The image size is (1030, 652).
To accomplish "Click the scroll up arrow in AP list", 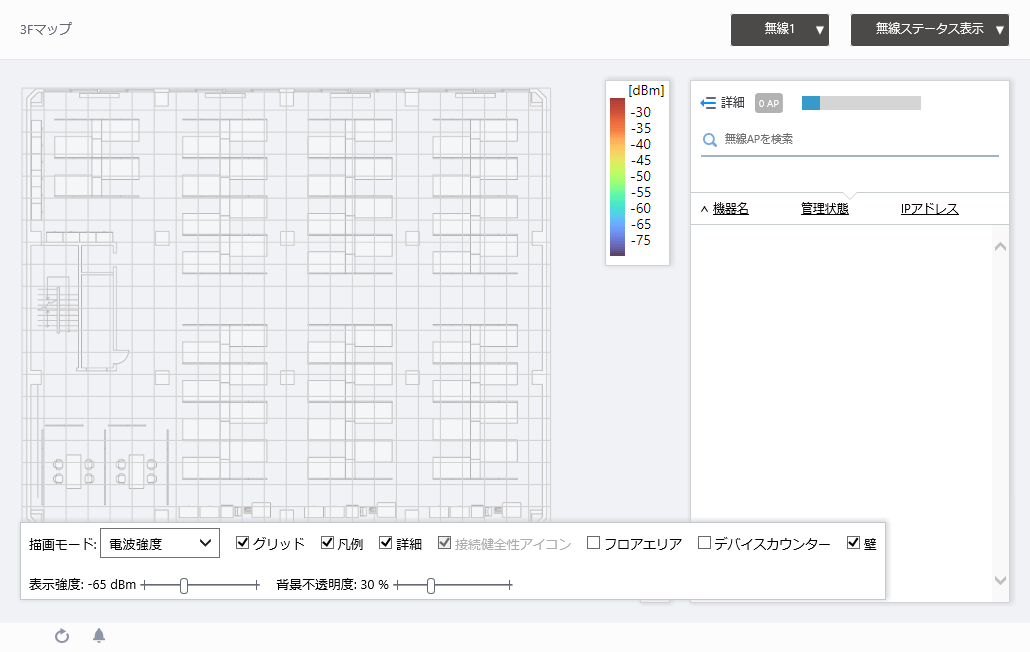I will pyautogui.click(x=1000, y=247).
